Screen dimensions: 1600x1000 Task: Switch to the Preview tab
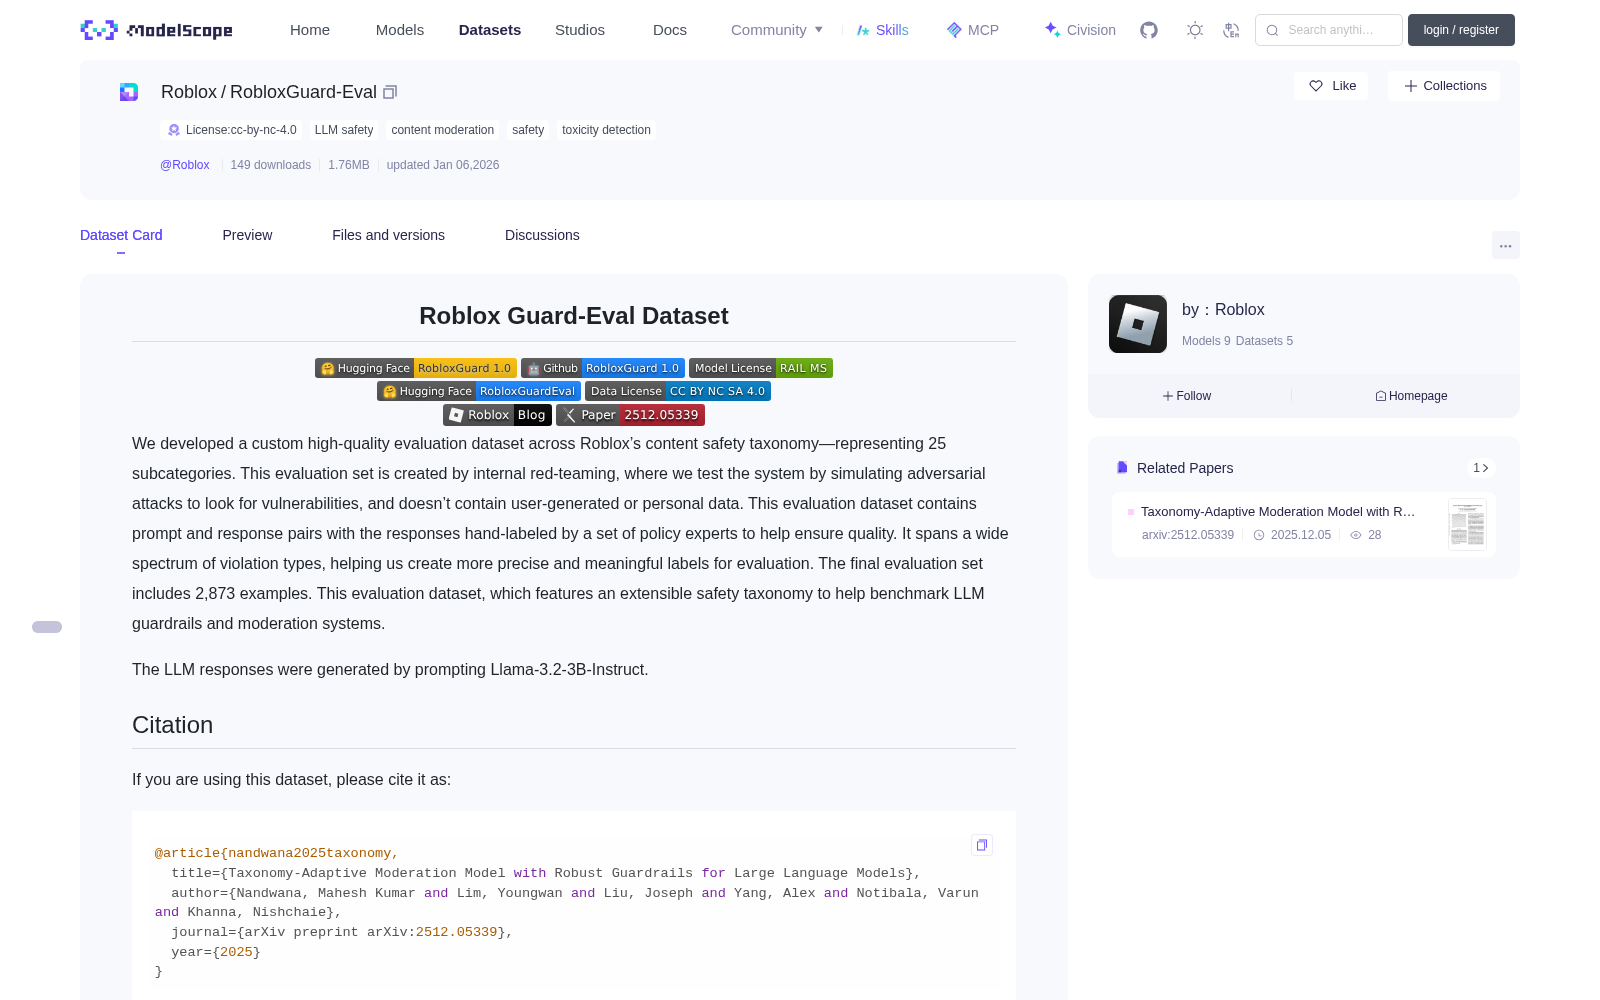[x=247, y=235]
